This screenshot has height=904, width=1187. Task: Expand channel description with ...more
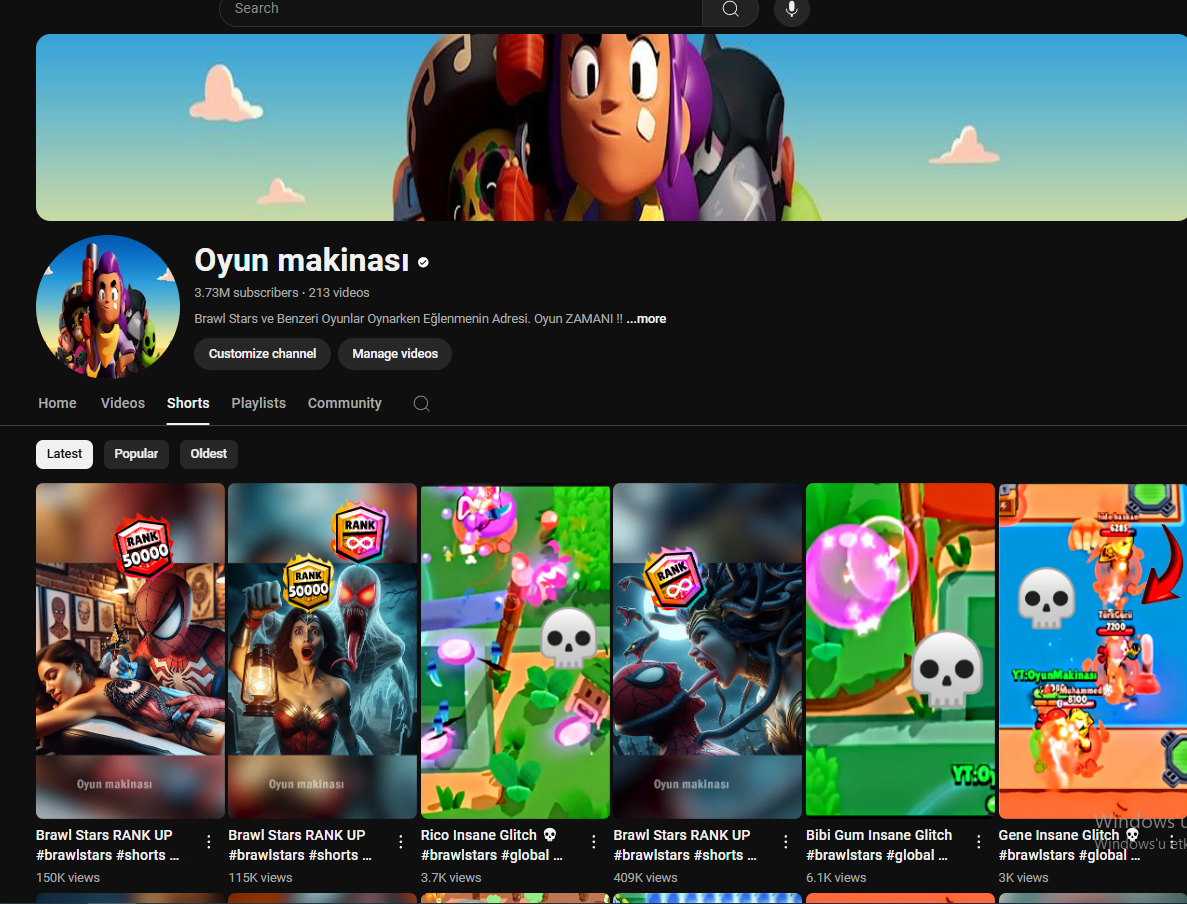coord(646,319)
